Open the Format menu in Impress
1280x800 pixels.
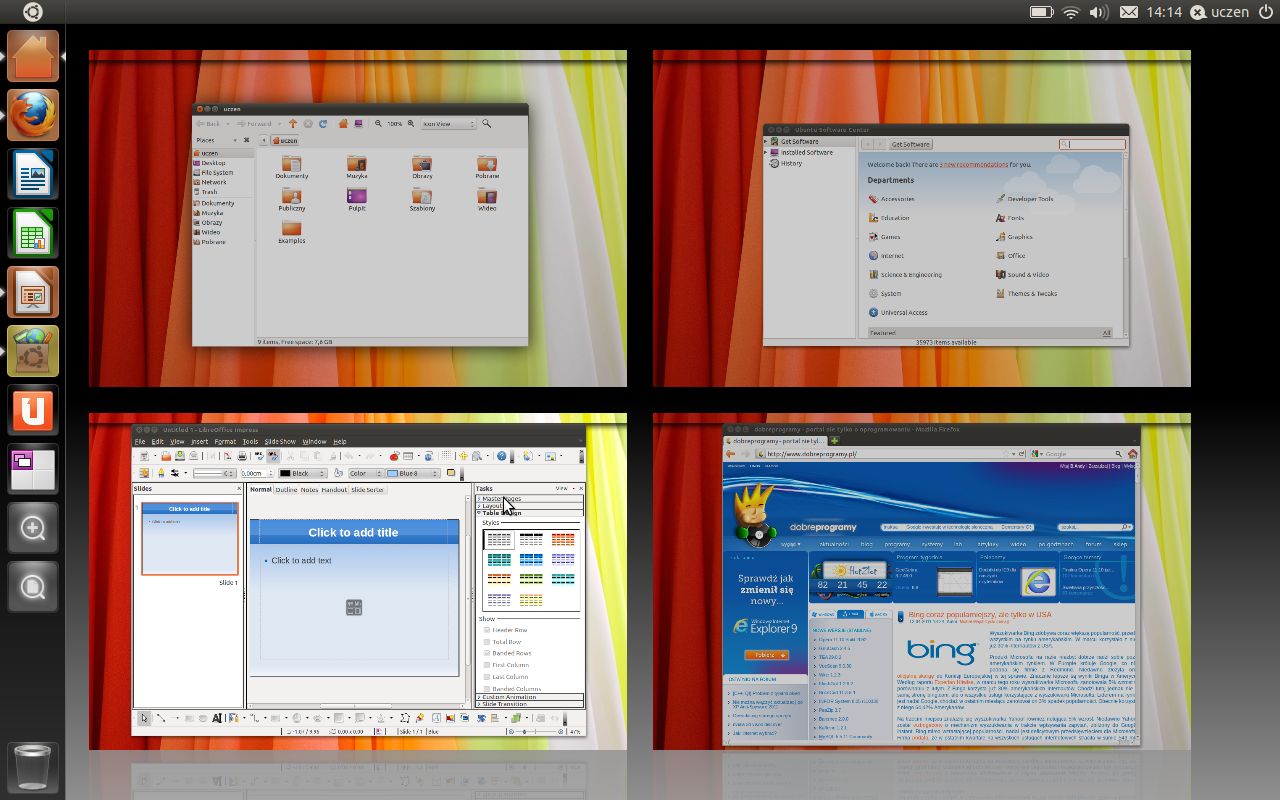(225, 441)
